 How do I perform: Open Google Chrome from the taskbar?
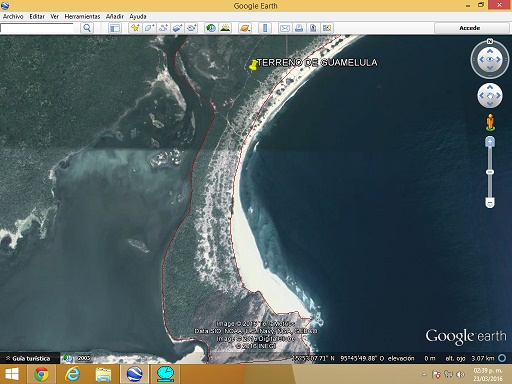(41, 374)
